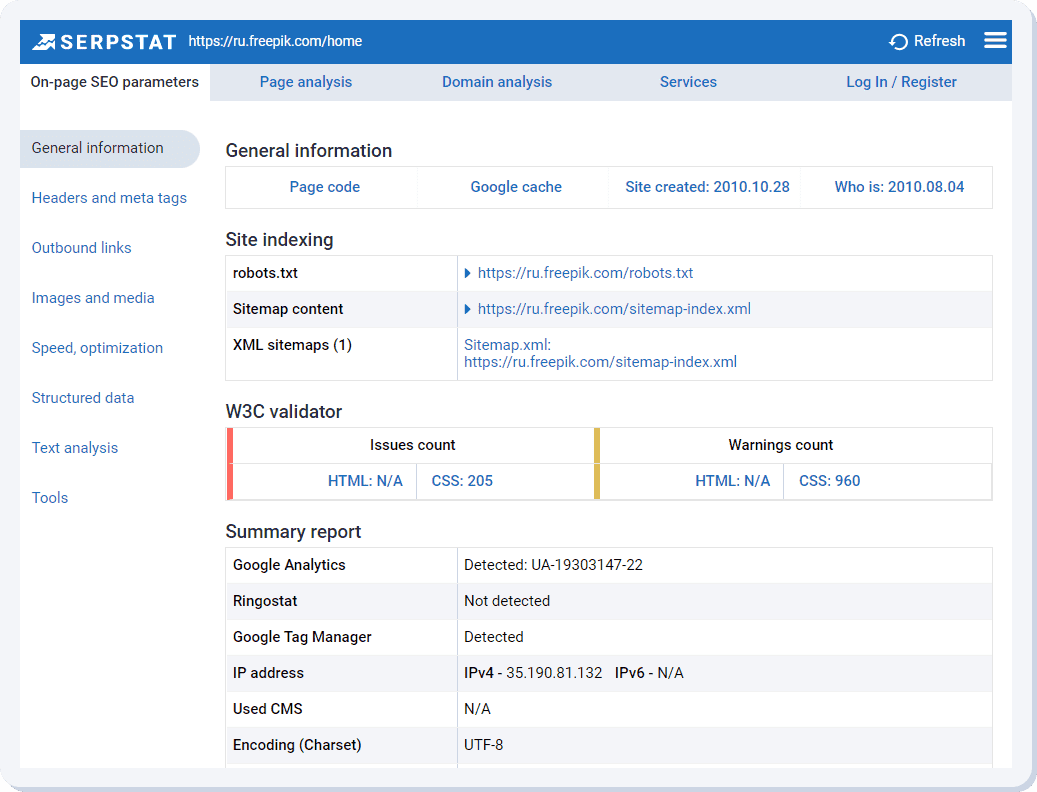This screenshot has height=792, width=1037.
Task: Click the Google Tag Manager row label
Action: pos(302,637)
